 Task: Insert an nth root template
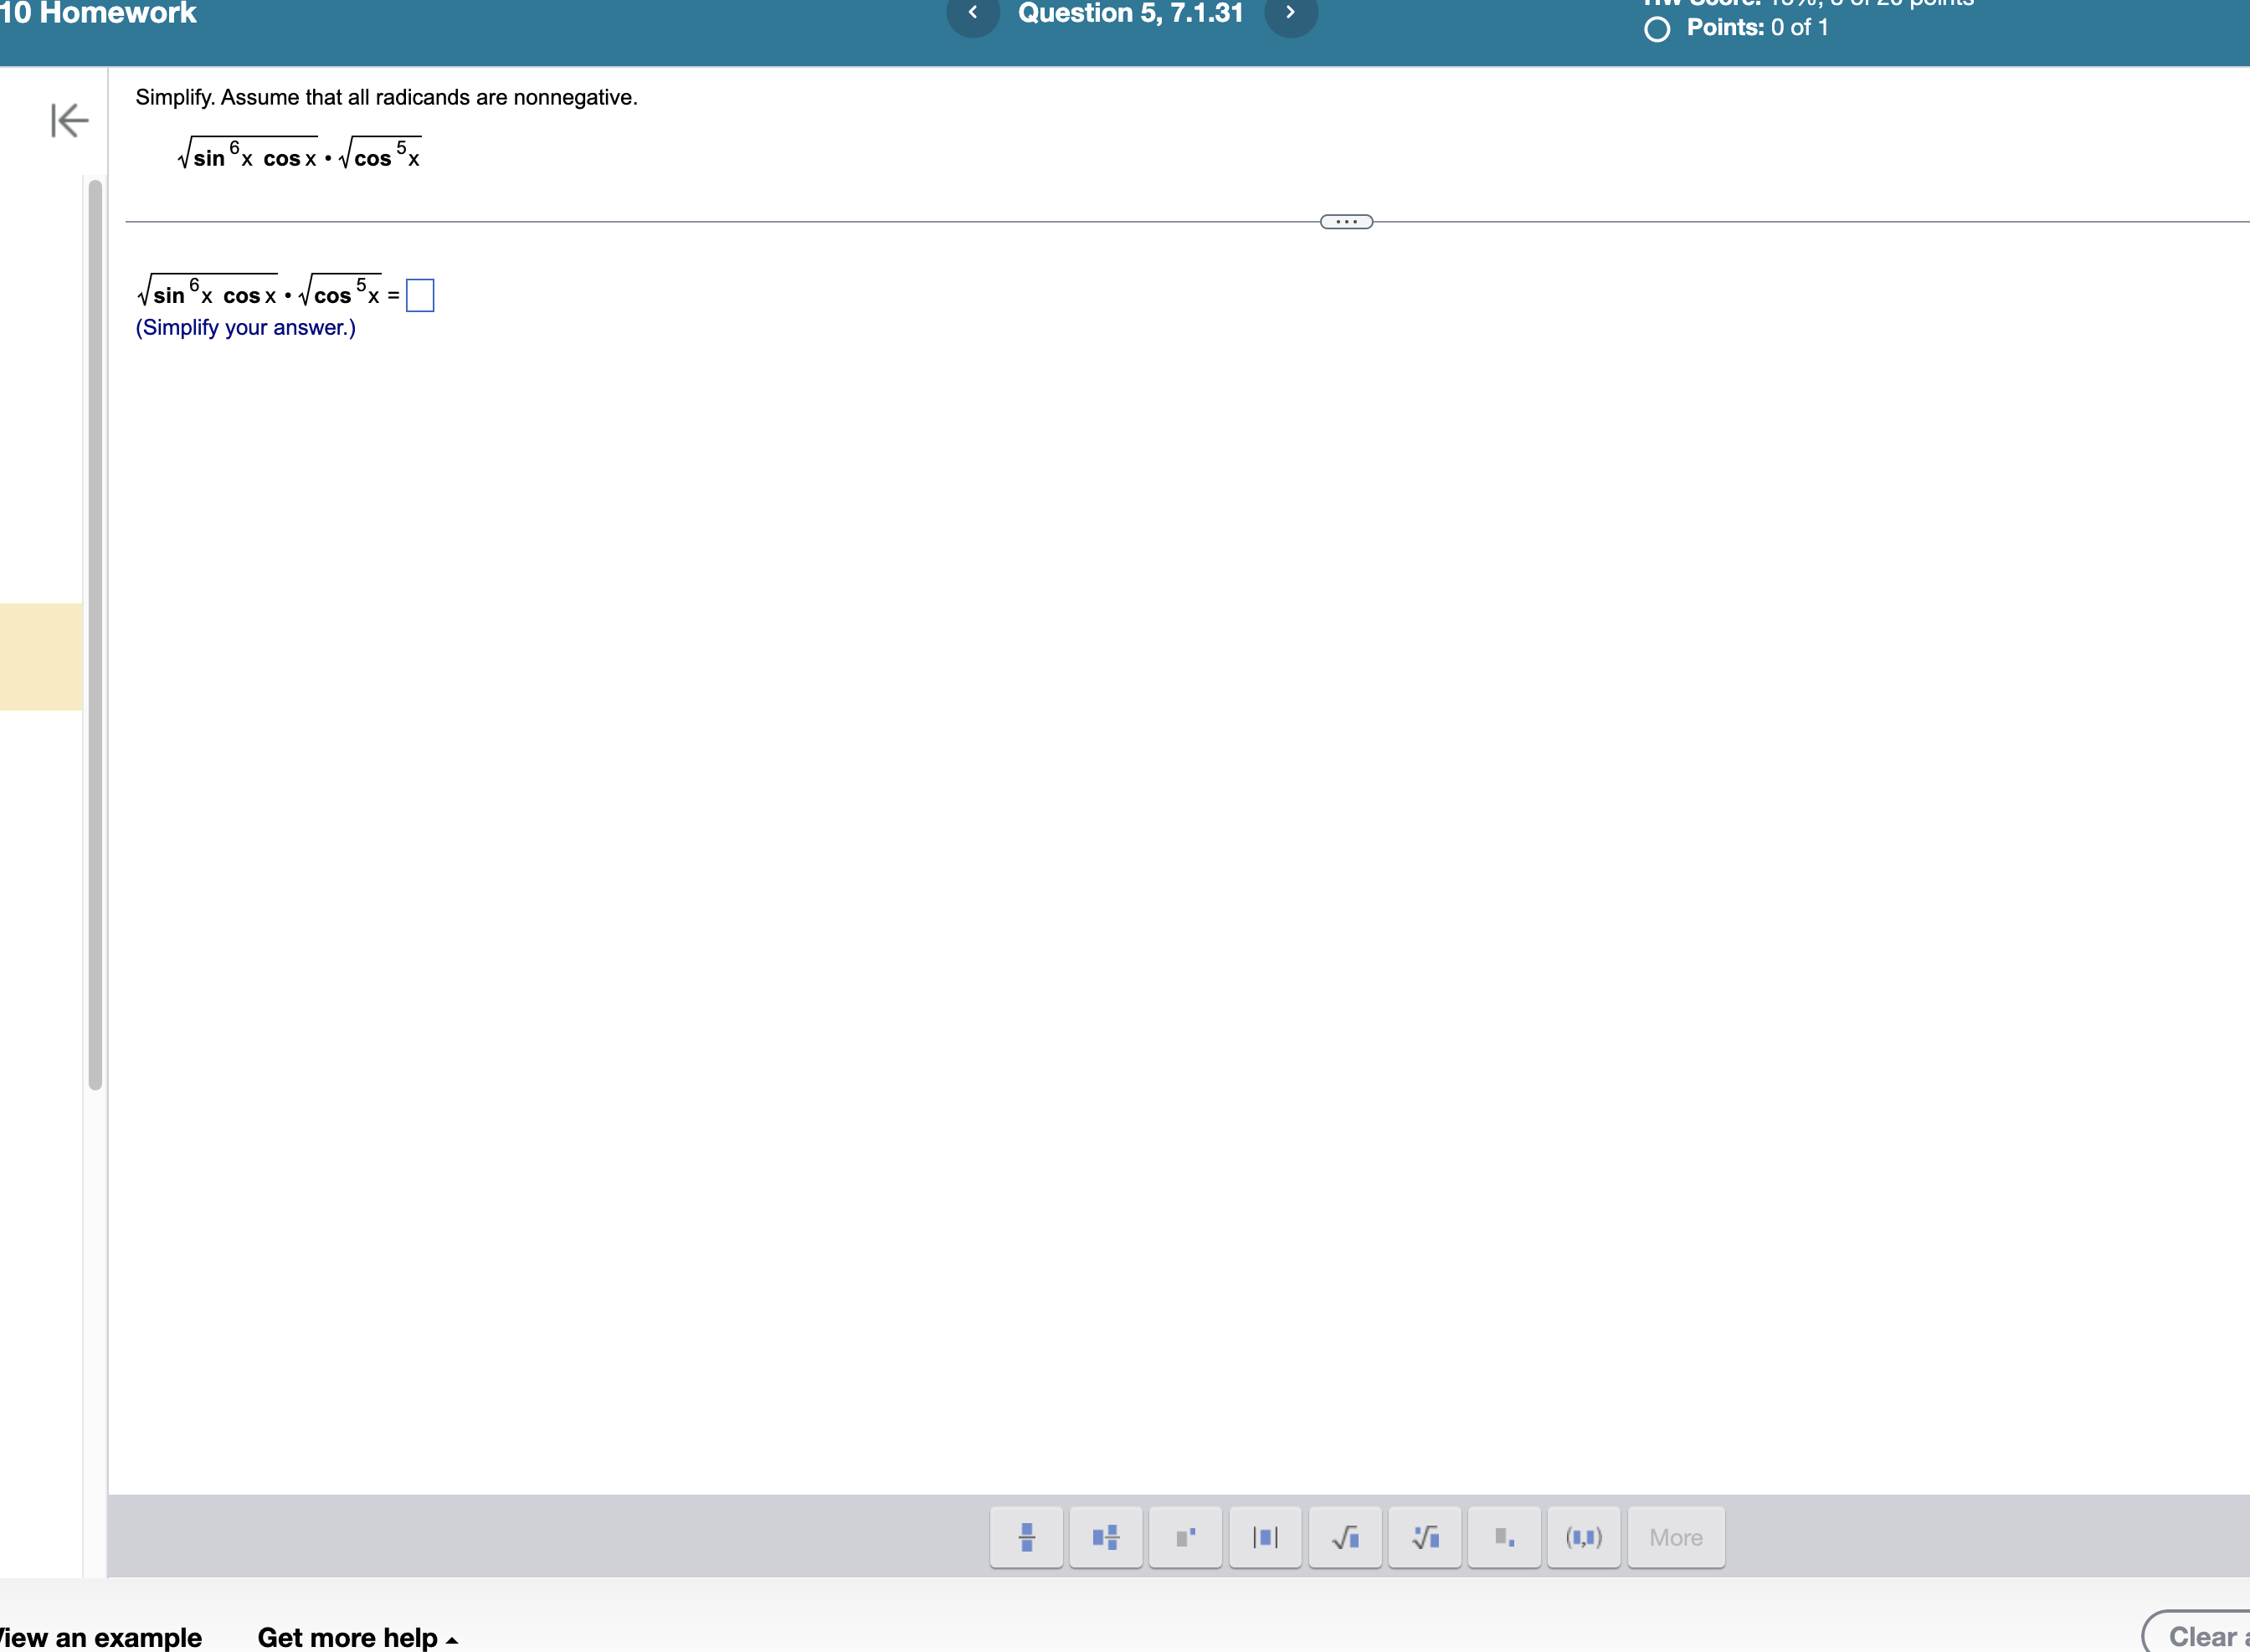tap(1425, 1537)
